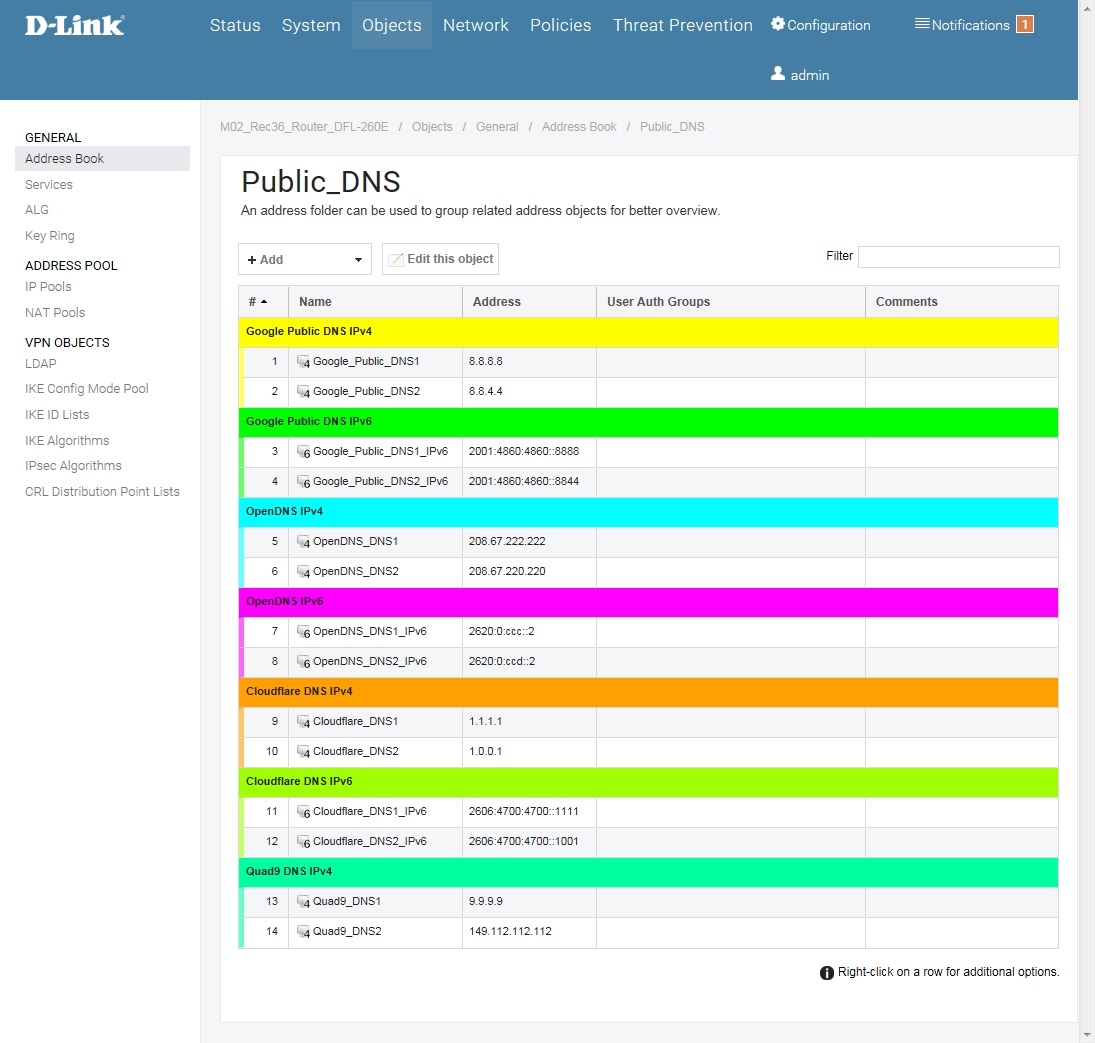Click the IPv6 icon next to Cloudflare_DNS2_IPv6

point(304,842)
